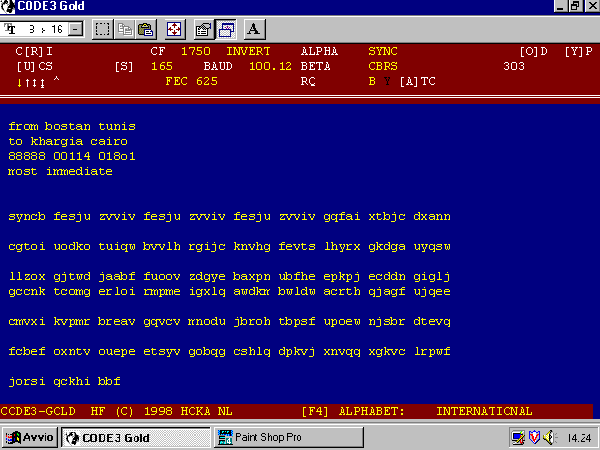Open the Avvio start menu
600x450 pixels.
coord(31,437)
